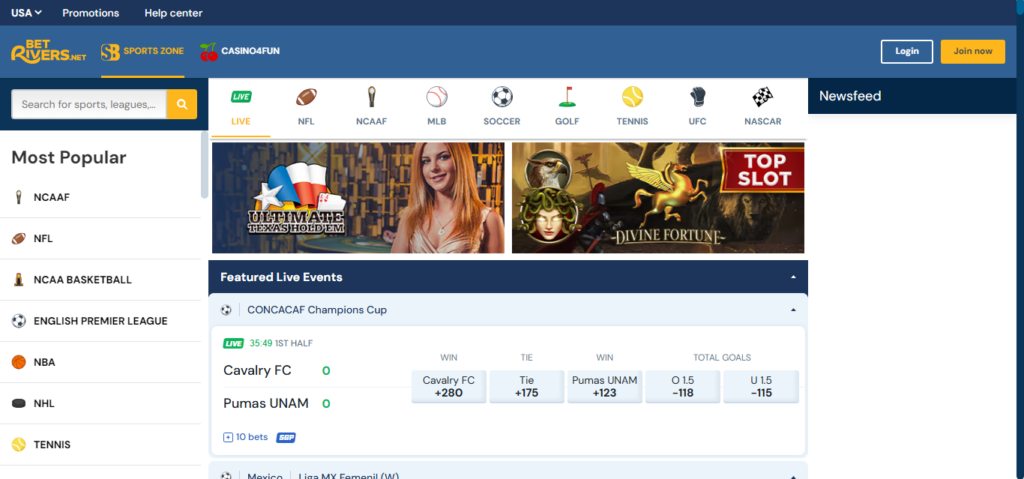Screen dimensions: 1024x479
Task: Click NCAAF trophy icon in Most Popular list
Action: pos(19,197)
